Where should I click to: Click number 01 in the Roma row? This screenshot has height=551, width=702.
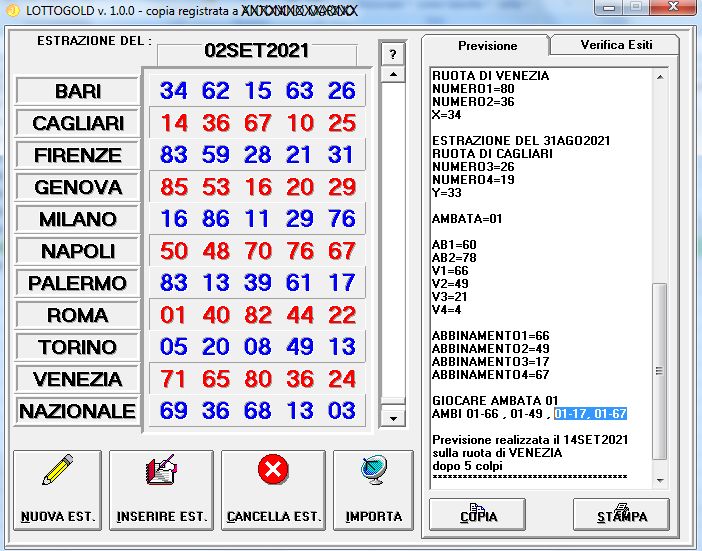coord(174,315)
